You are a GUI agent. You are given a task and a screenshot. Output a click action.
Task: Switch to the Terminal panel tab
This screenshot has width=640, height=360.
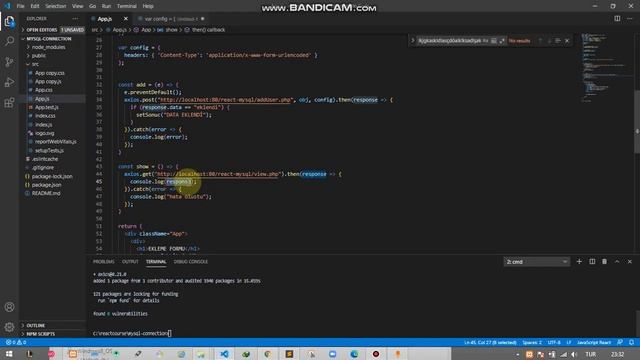click(x=156, y=262)
